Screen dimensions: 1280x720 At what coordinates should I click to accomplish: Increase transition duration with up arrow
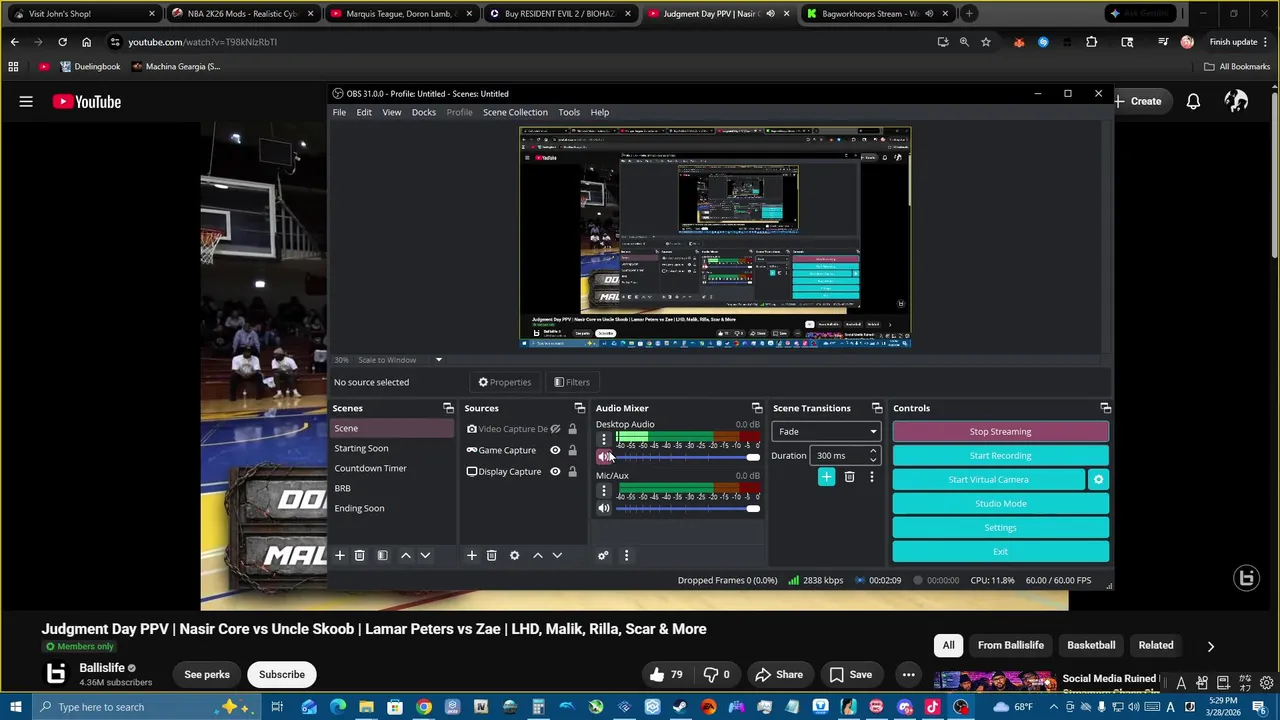point(873,451)
